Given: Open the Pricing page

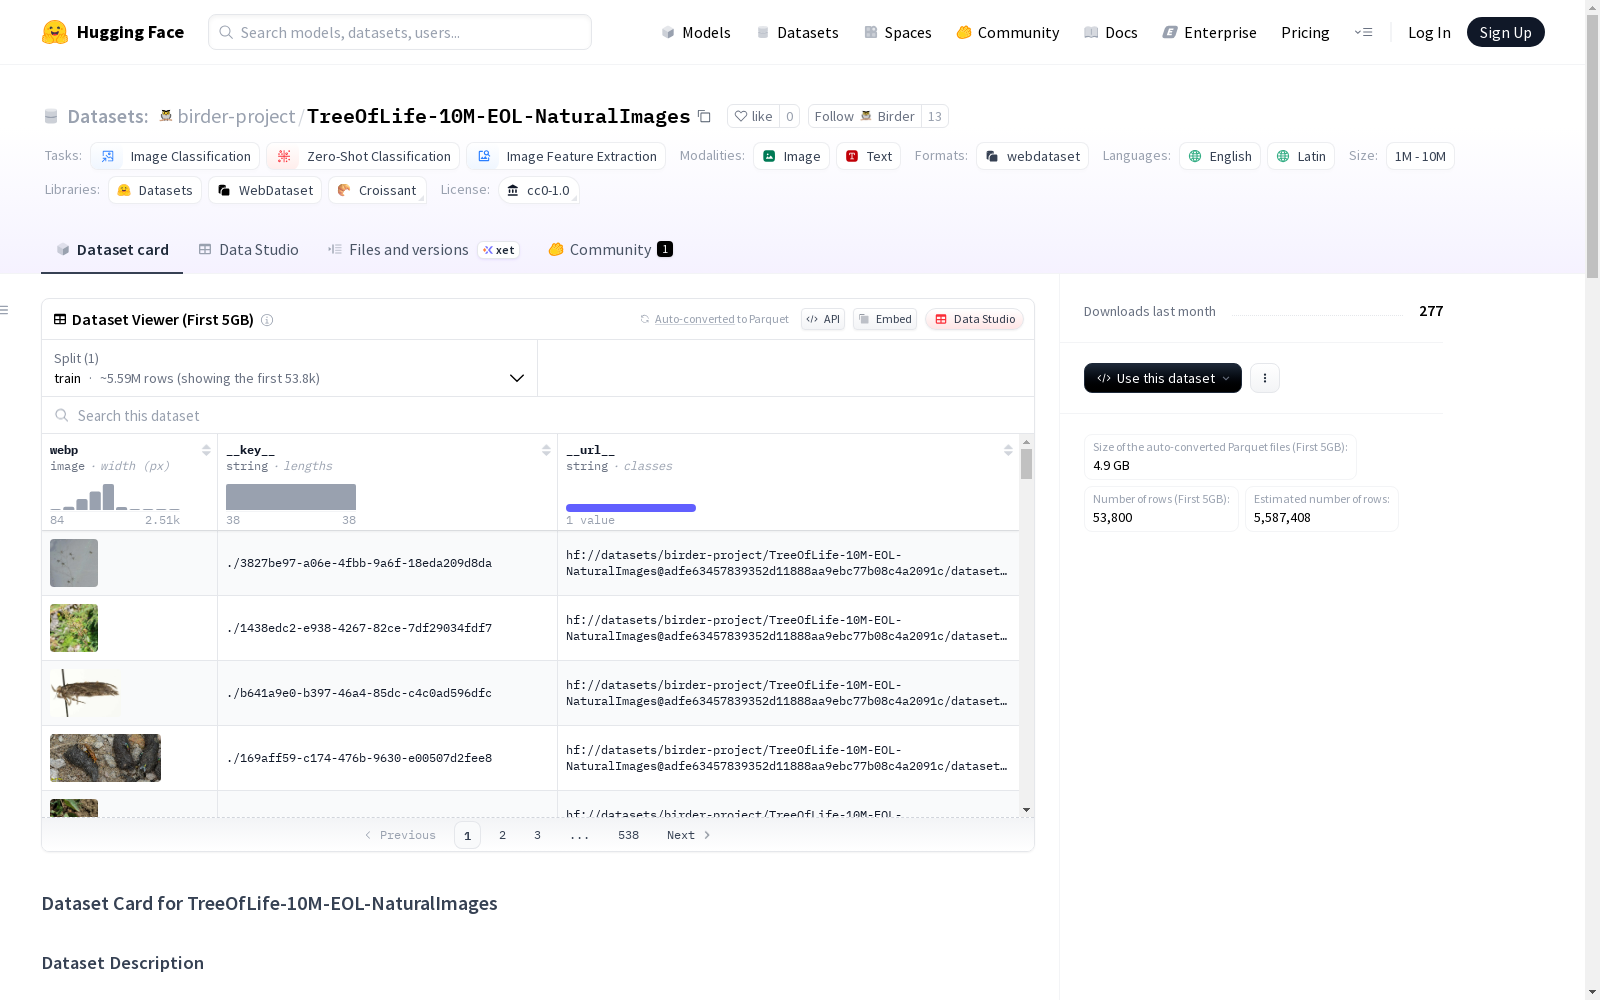Looking at the screenshot, I should [x=1305, y=32].
